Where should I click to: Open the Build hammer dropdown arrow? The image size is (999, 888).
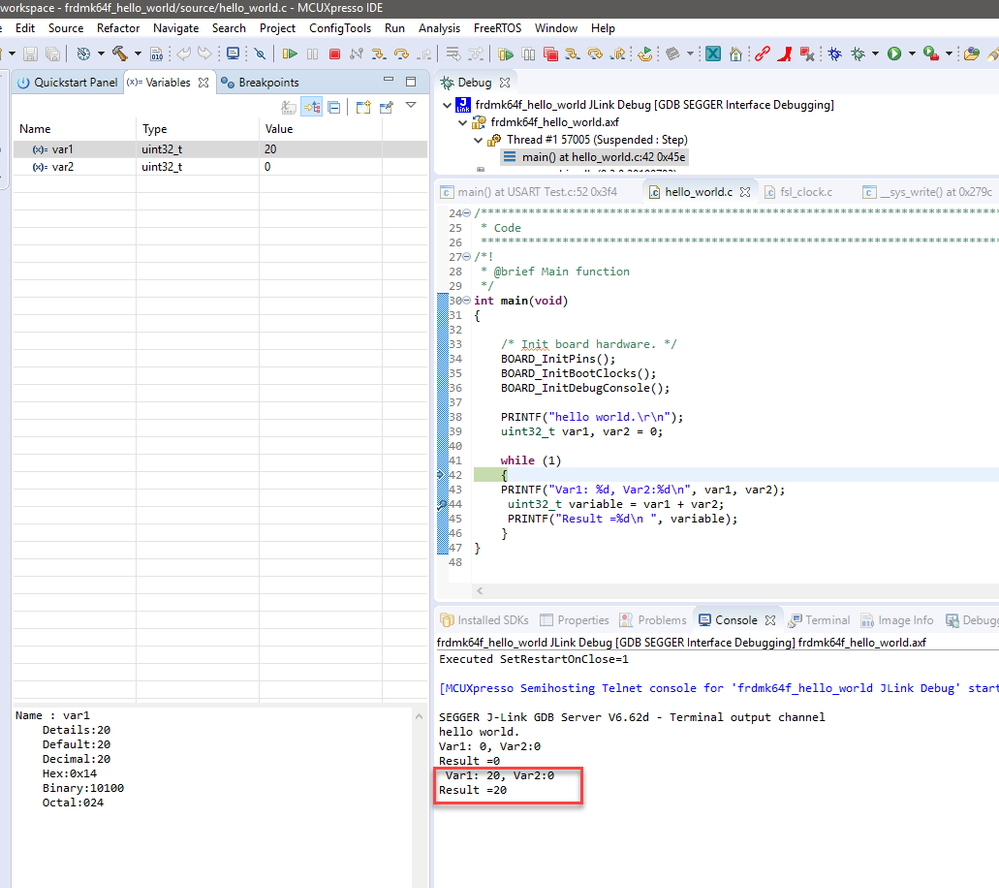(138, 54)
